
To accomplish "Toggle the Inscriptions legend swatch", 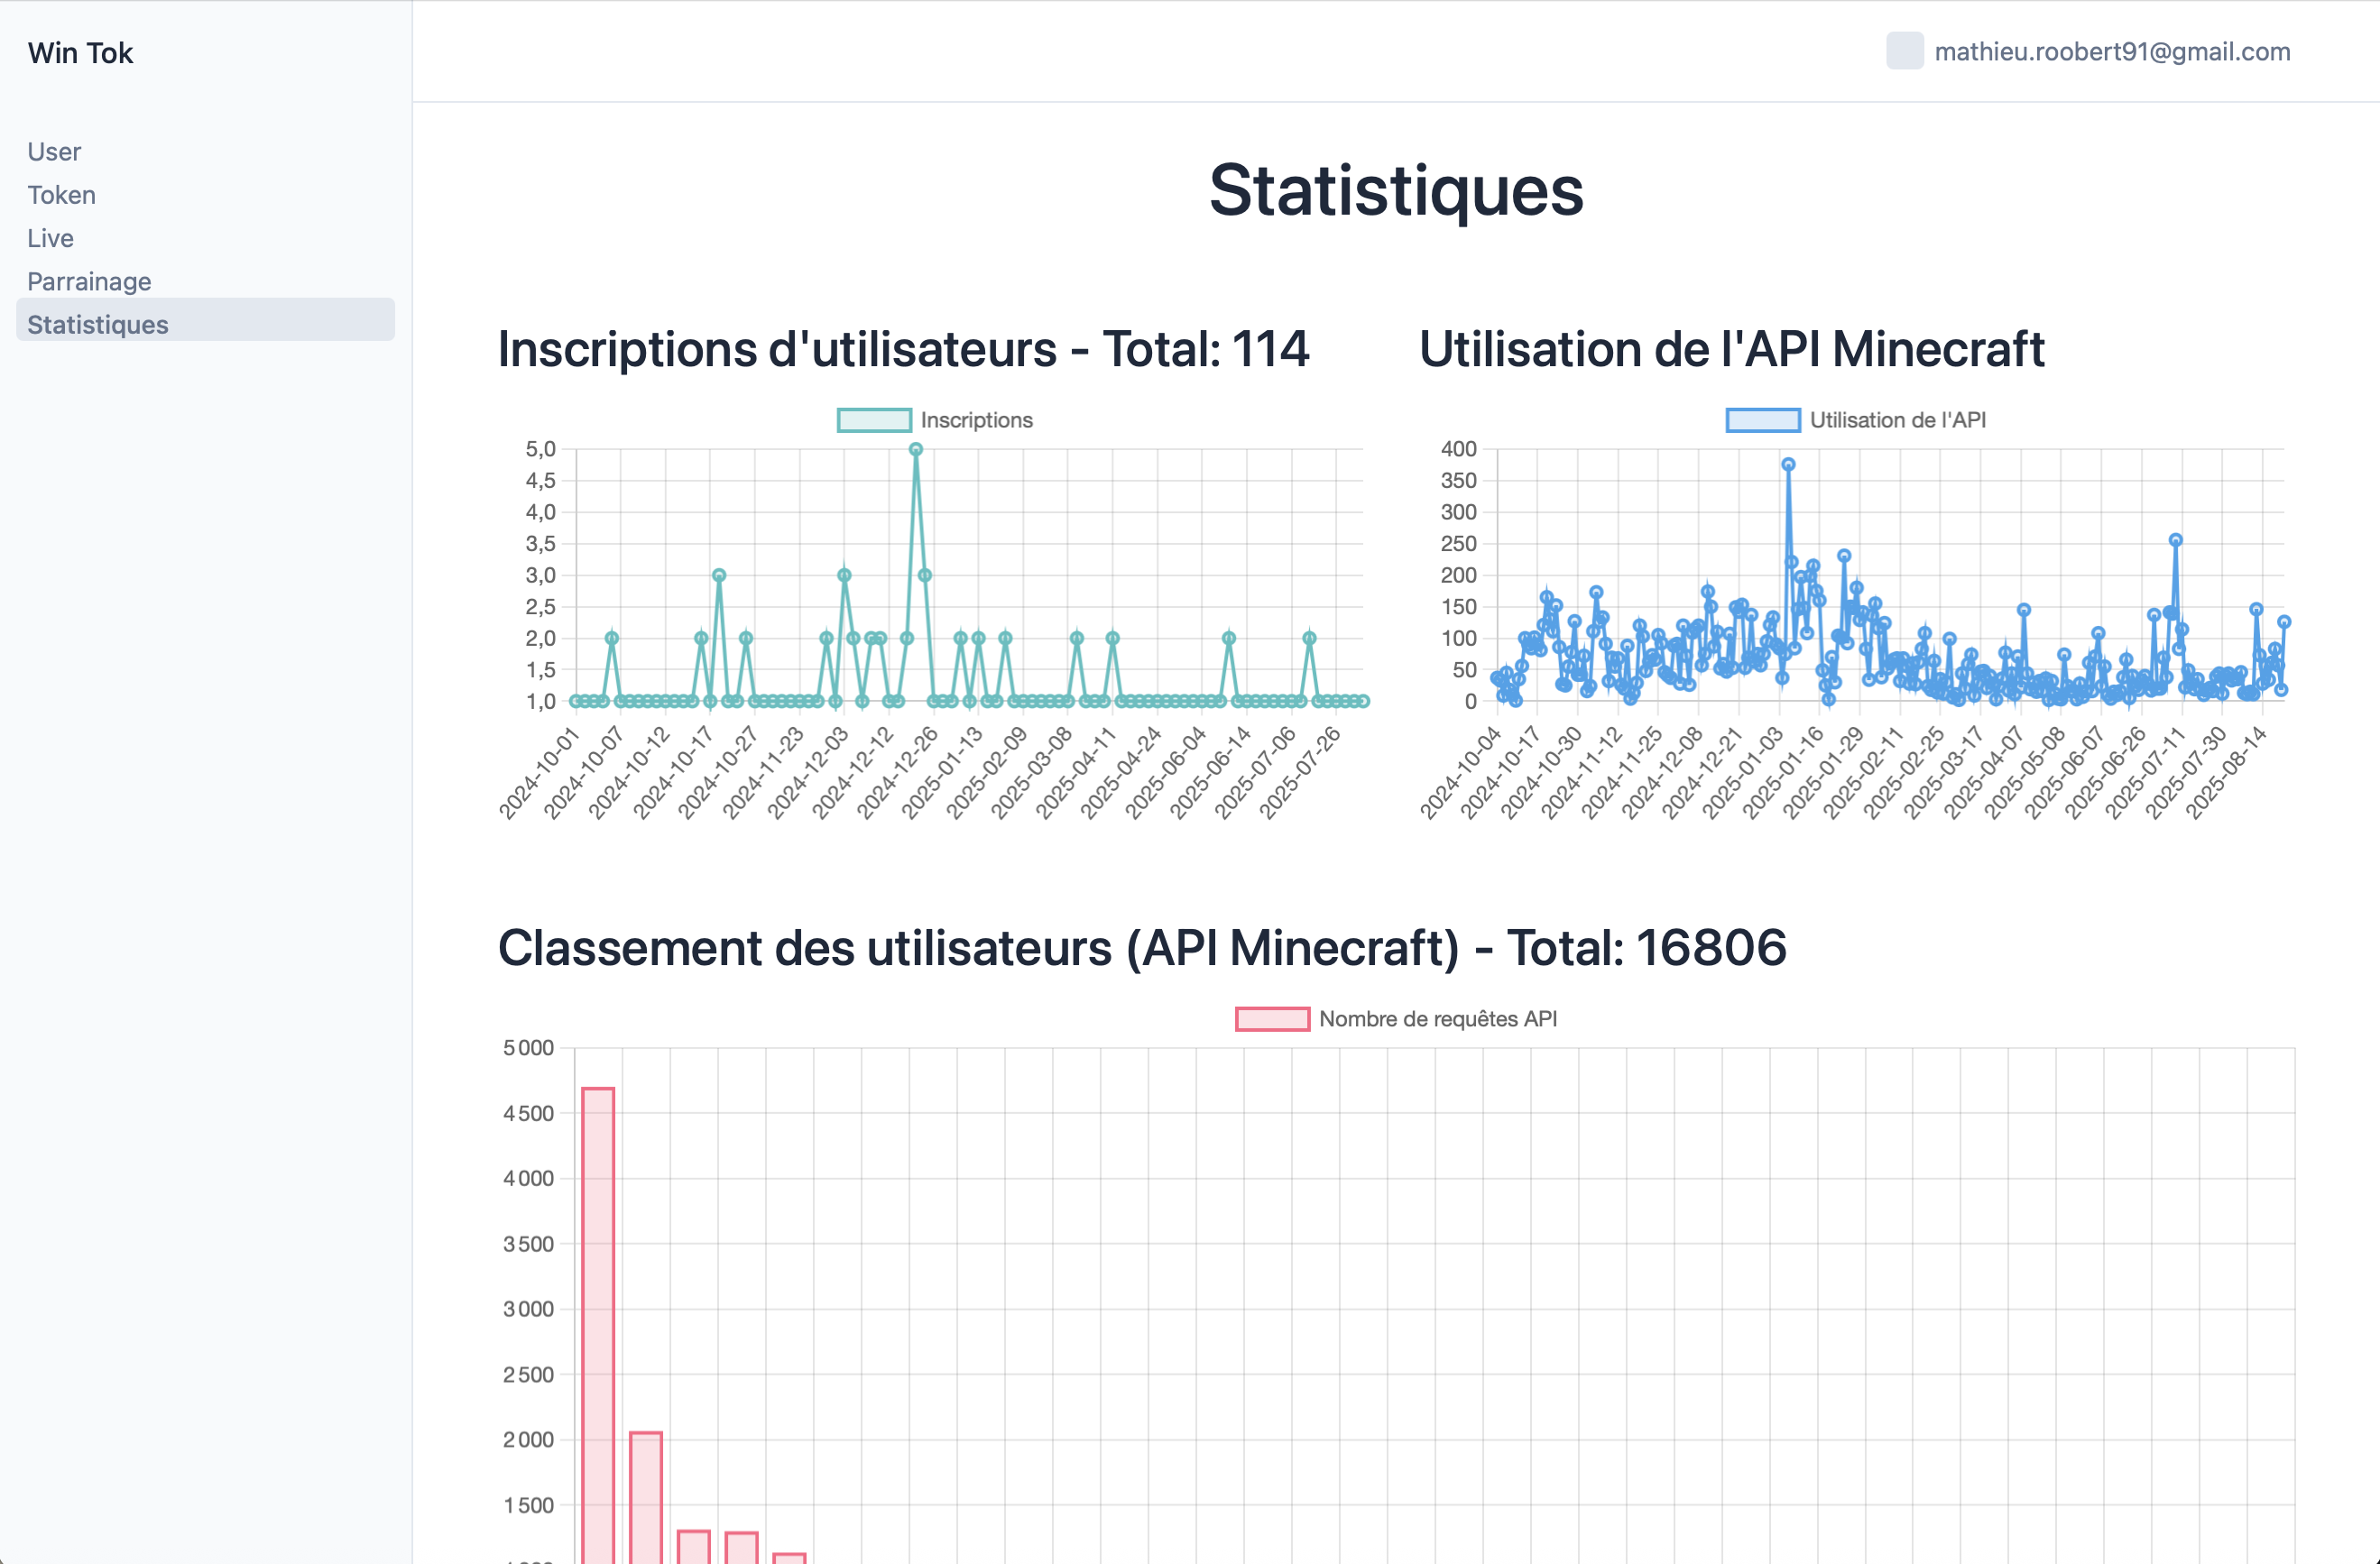I will pos(873,420).
